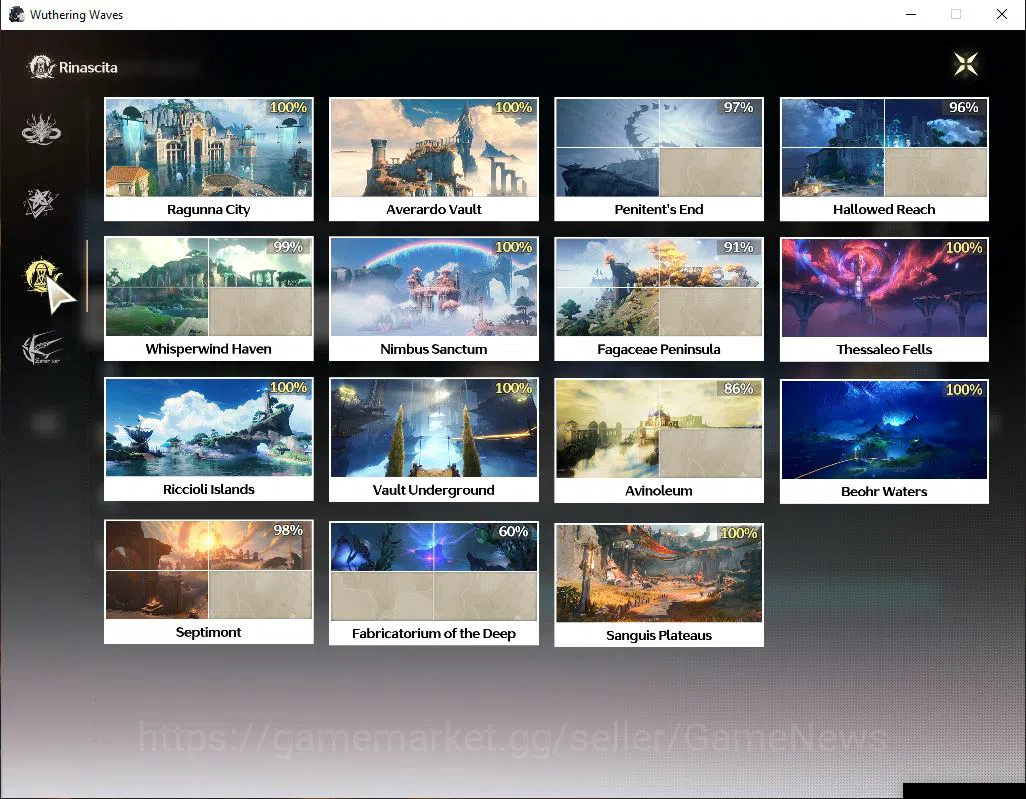The width and height of the screenshot is (1026, 799).
Task: Select the highlighted Rinascita emblem in sidebar
Action: coord(41,275)
